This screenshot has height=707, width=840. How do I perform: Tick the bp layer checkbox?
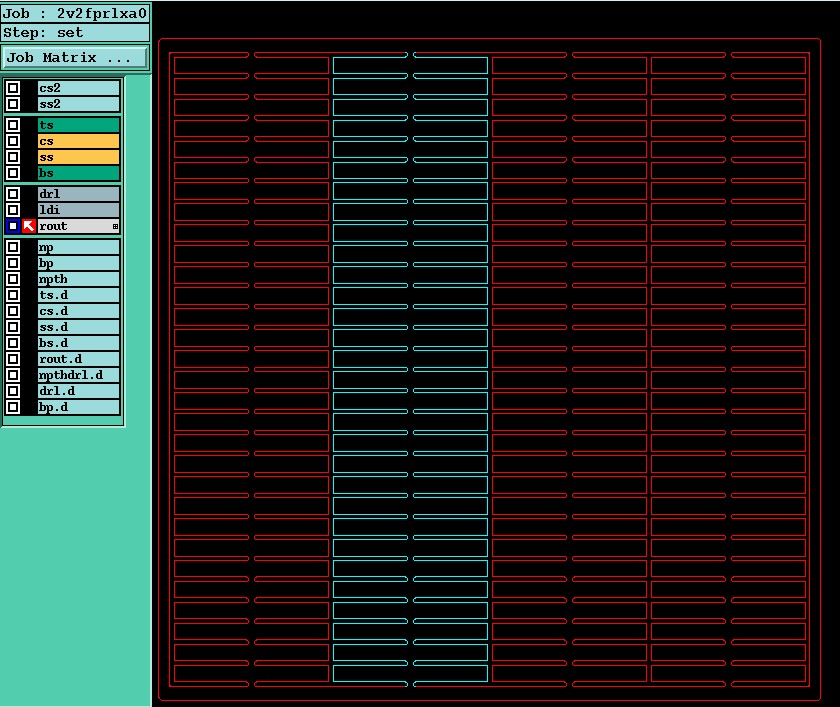pos(13,263)
